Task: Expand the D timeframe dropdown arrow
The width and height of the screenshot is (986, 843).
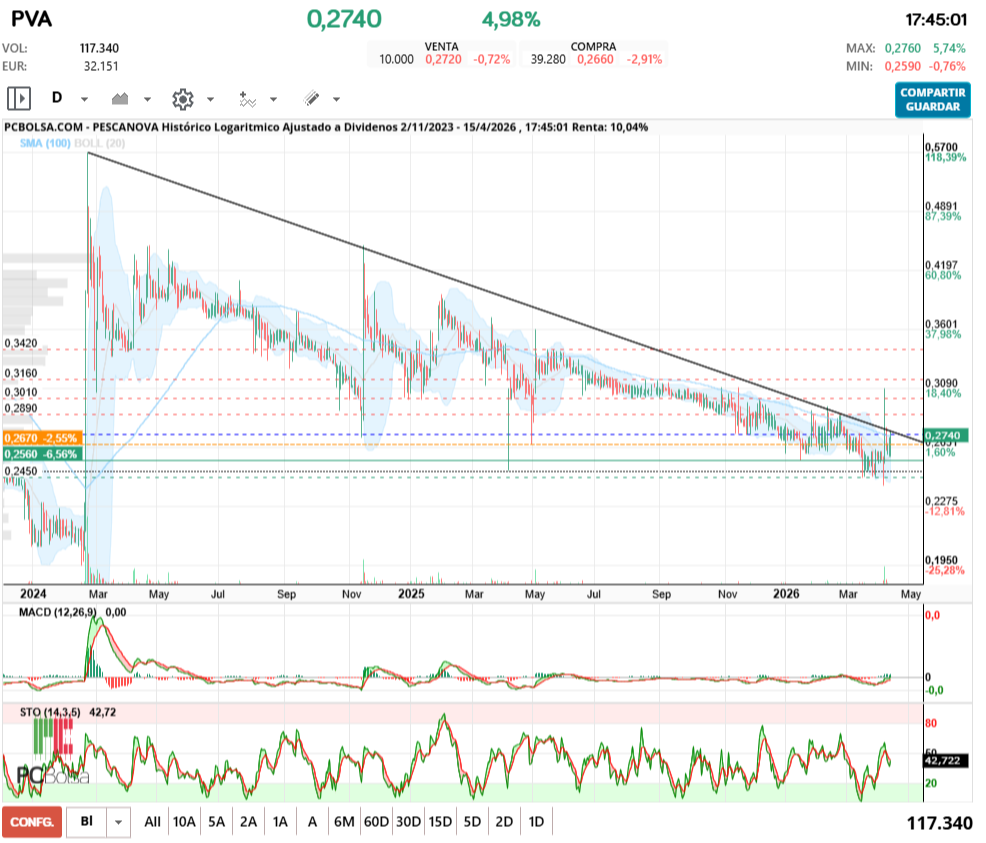Action: pyautogui.click(x=84, y=99)
